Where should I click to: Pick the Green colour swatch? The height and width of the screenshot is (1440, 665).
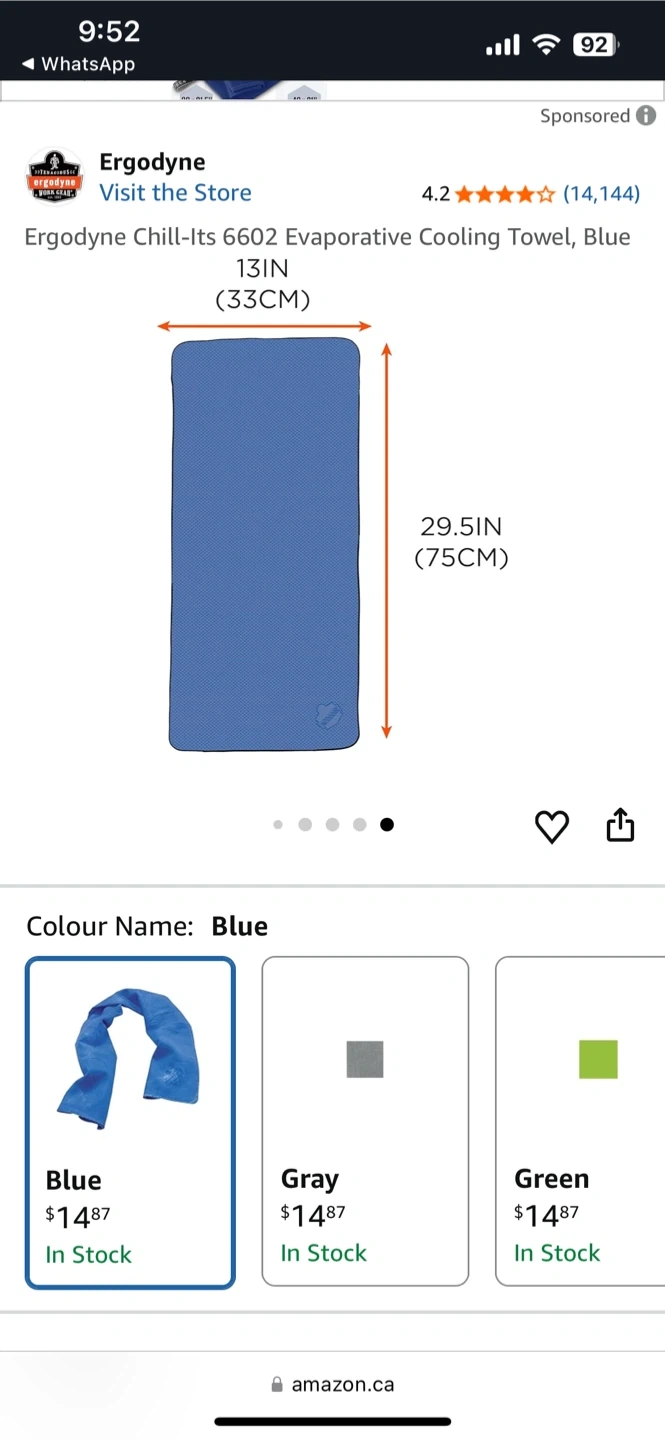tap(598, 1059)
